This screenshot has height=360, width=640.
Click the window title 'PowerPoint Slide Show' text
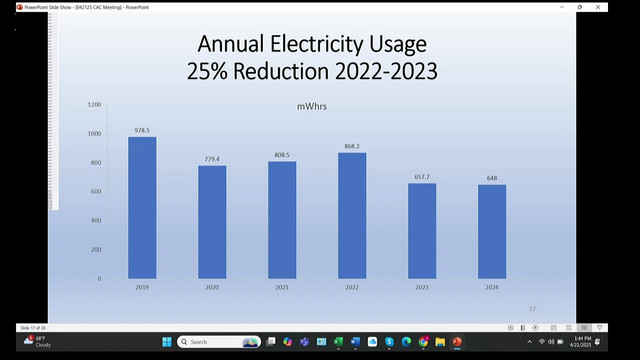pyautogui.click(x=48, y=7)
